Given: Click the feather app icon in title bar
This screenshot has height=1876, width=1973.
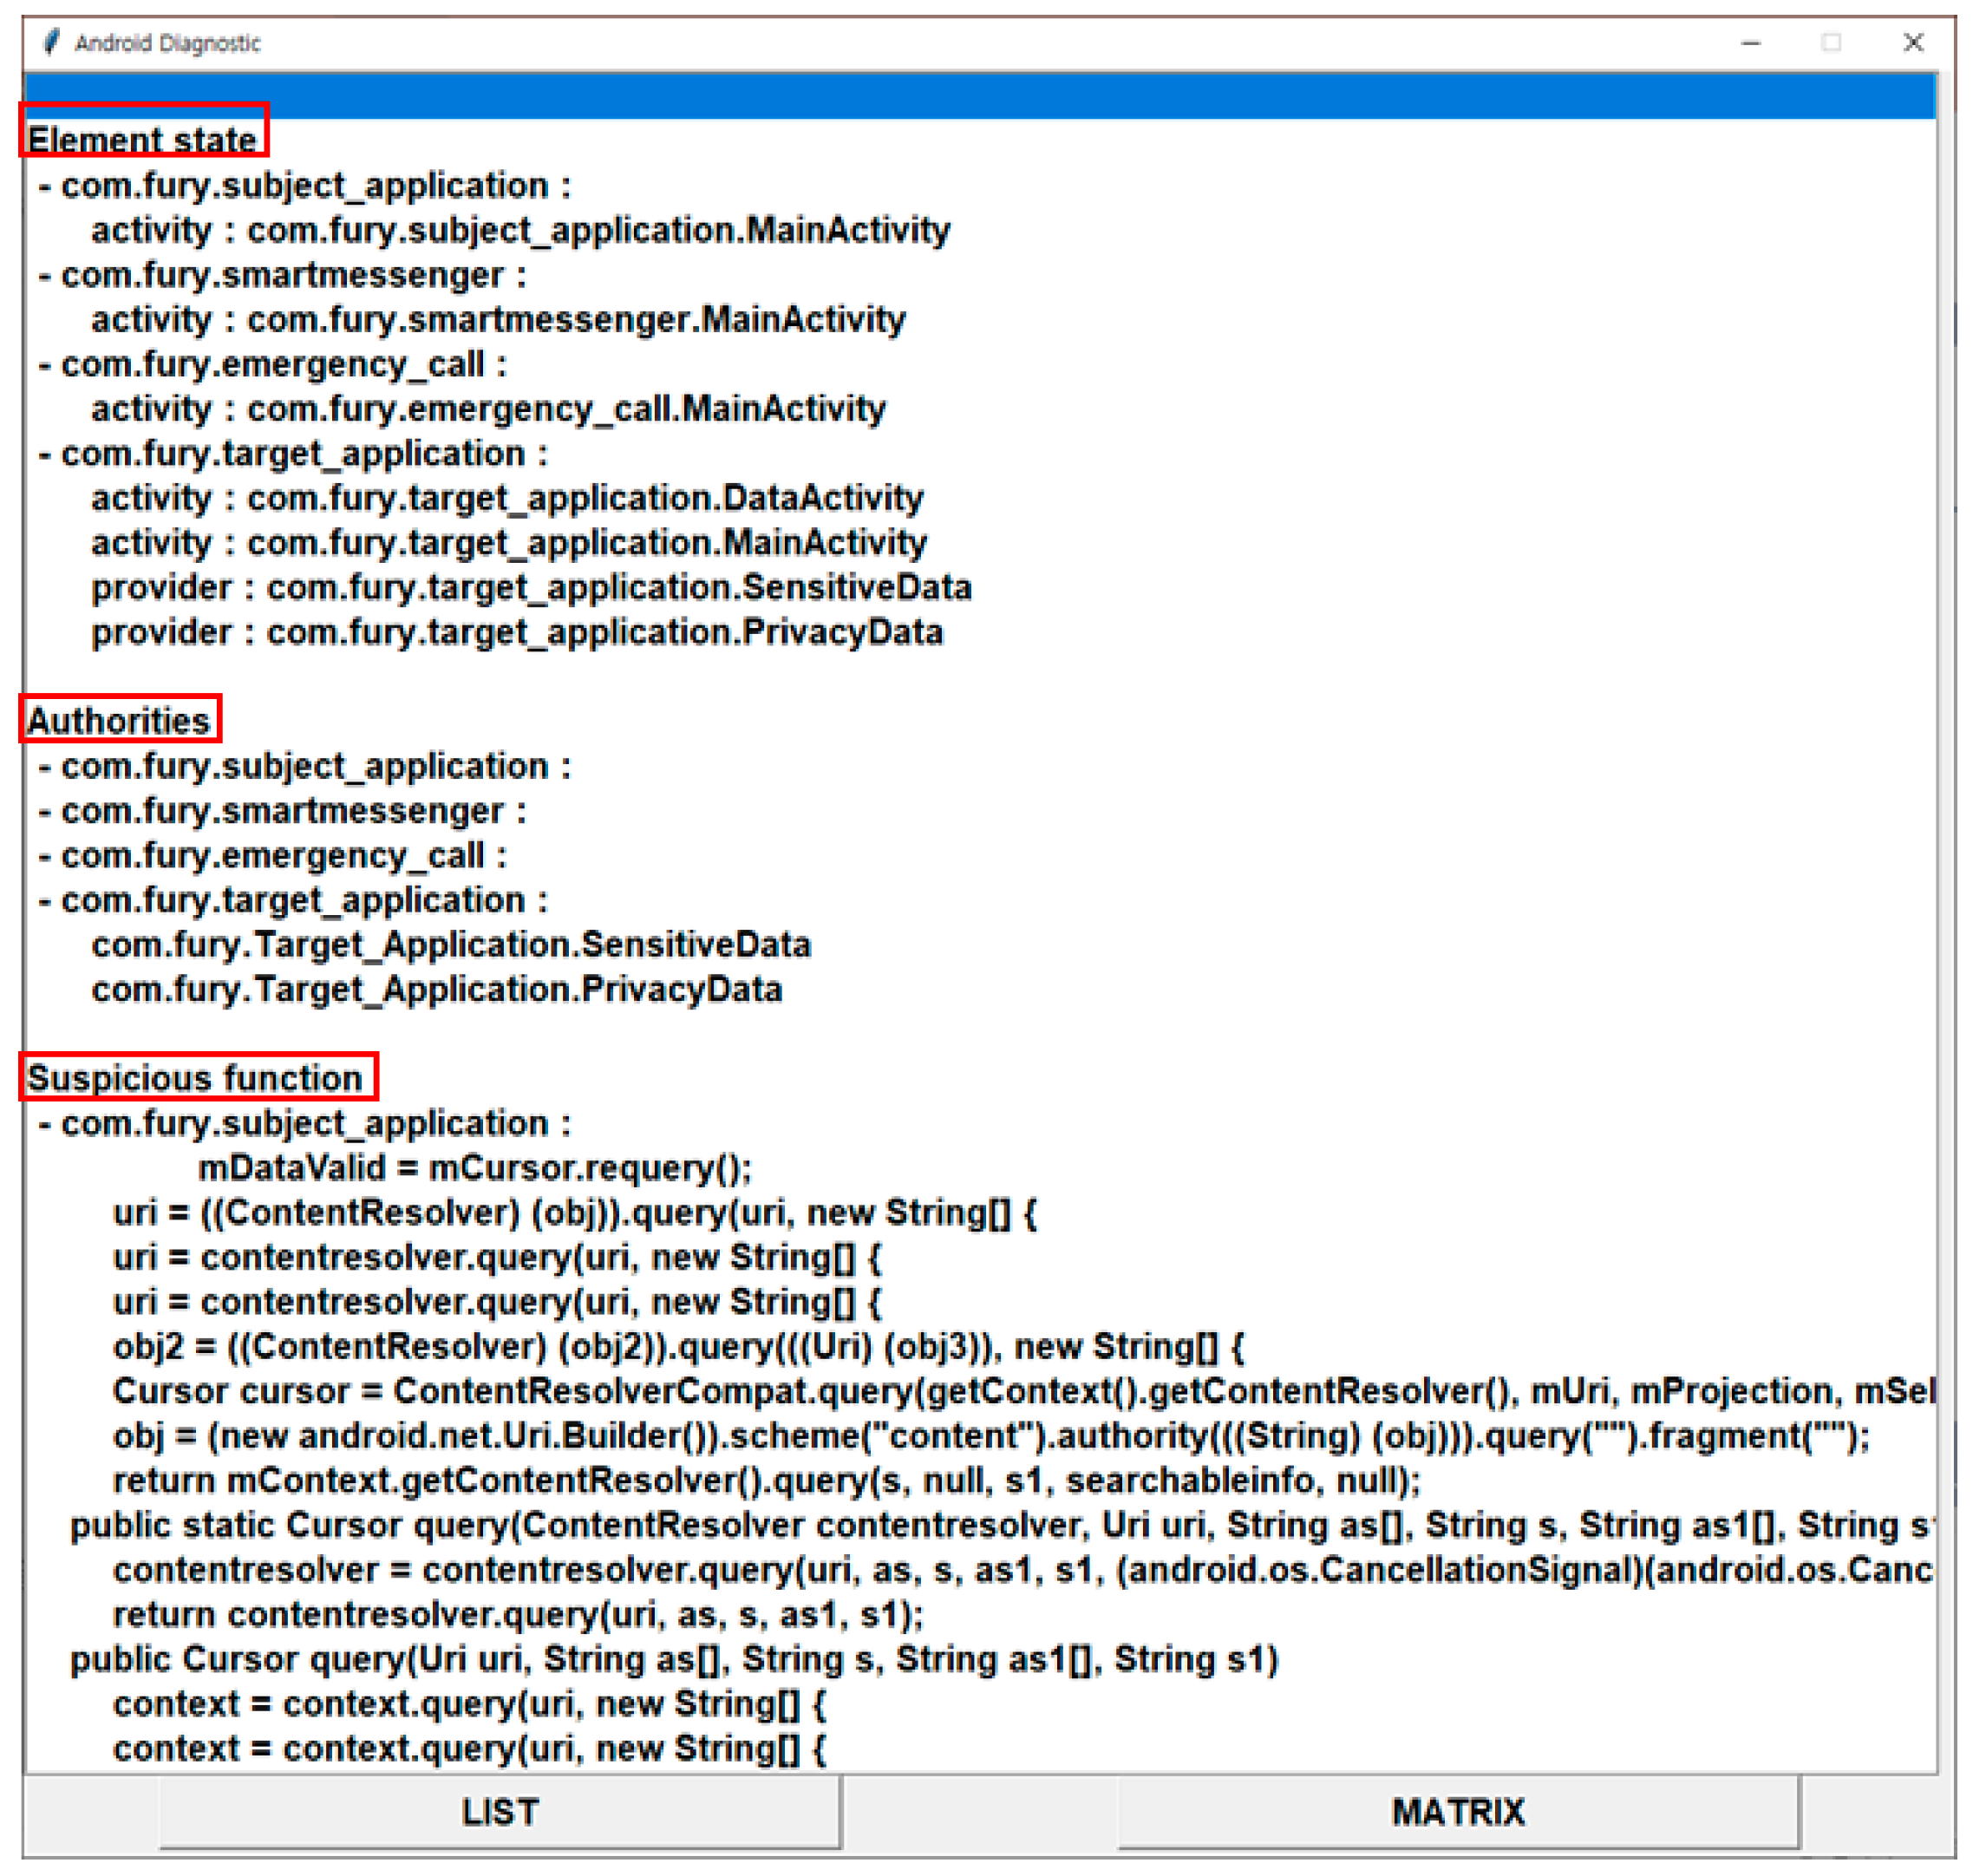Looking at the screenshot, I should [x=51, y=42].
